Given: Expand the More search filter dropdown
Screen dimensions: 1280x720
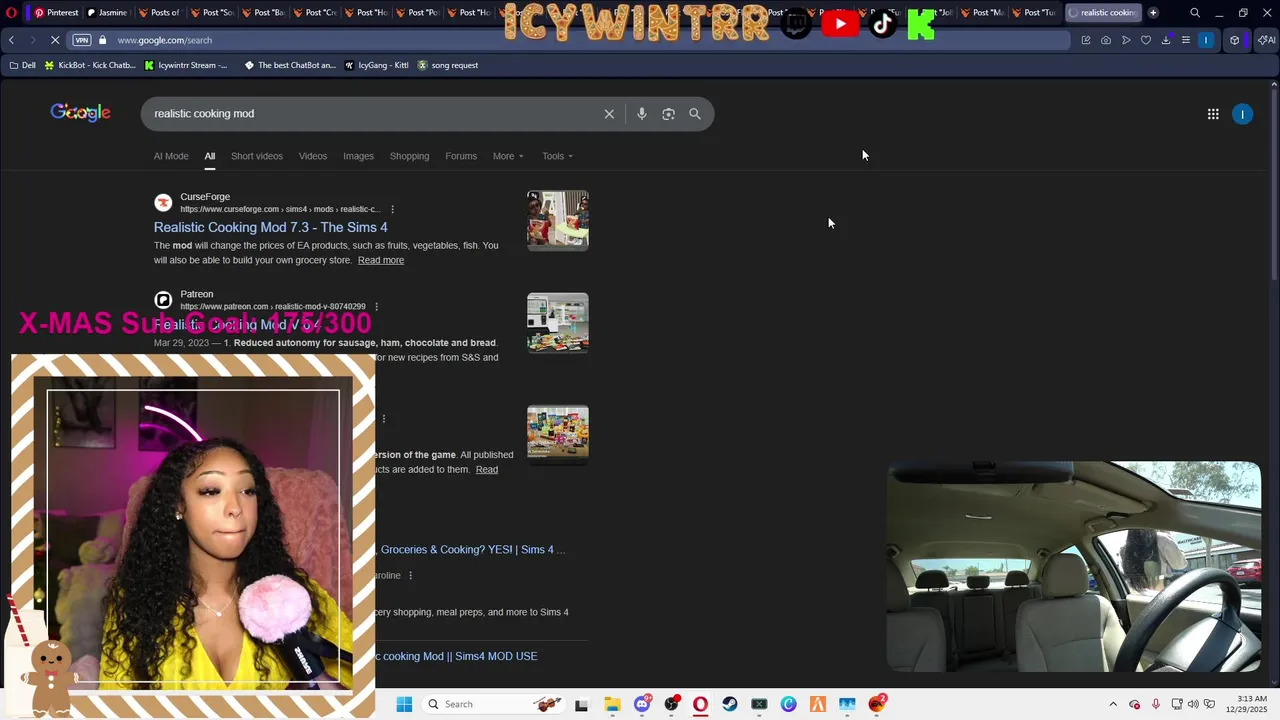Looking at the screenshot, I should [x=508, y=156].
